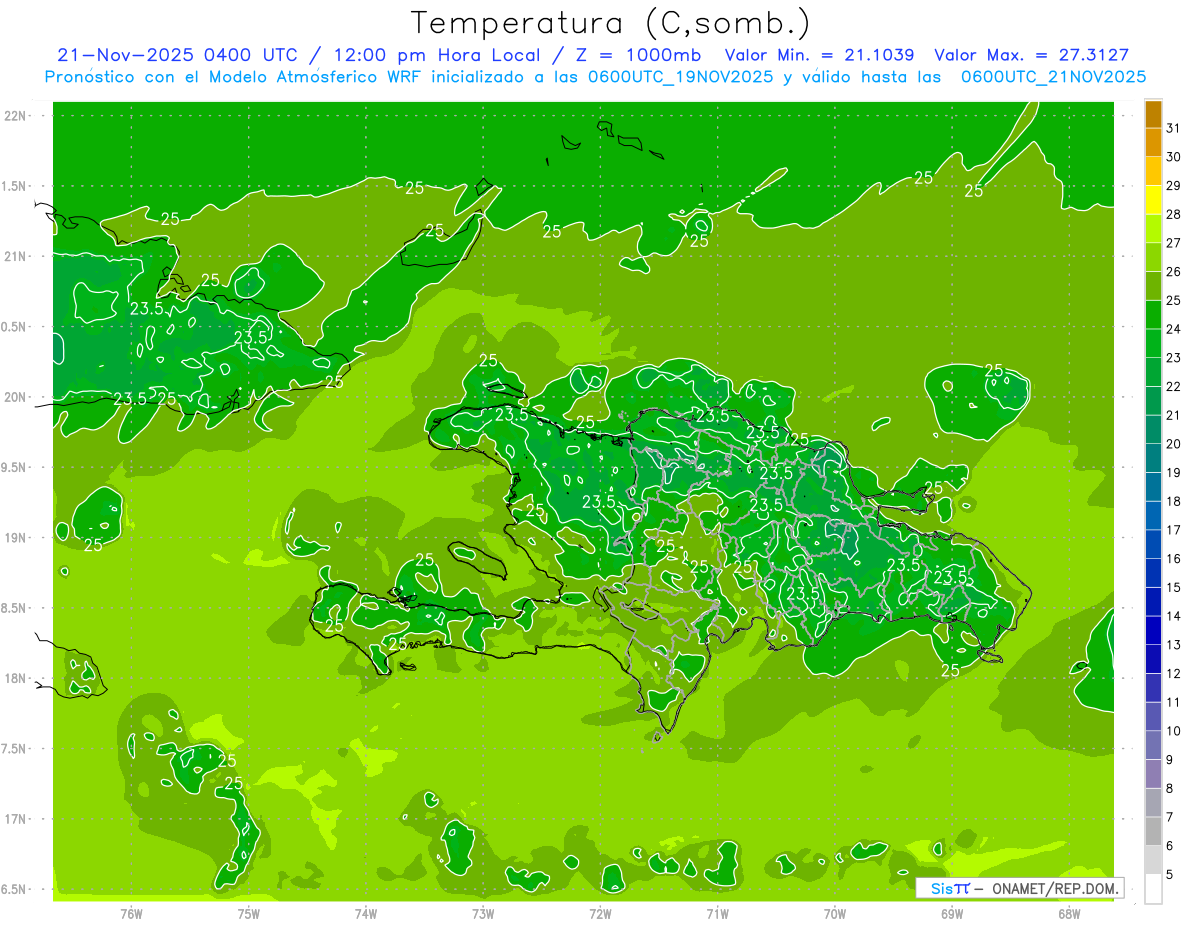
Task: Click the 73W longitude axis label
Action: (x=483, y=913)
